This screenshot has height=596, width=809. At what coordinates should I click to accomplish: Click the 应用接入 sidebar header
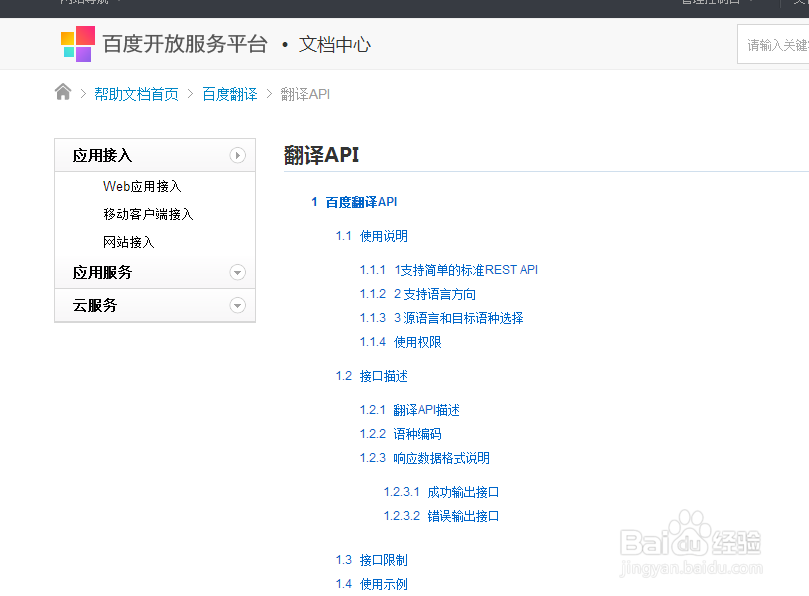(155, 155)
